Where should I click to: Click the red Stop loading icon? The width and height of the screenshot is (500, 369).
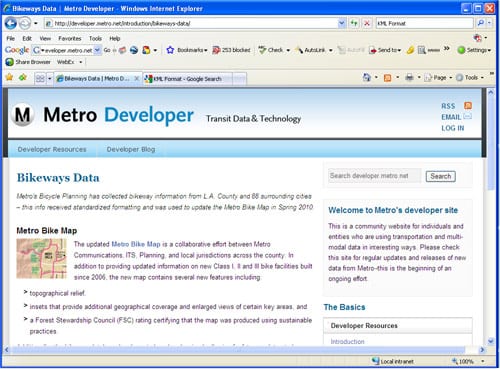coord(367,23)
